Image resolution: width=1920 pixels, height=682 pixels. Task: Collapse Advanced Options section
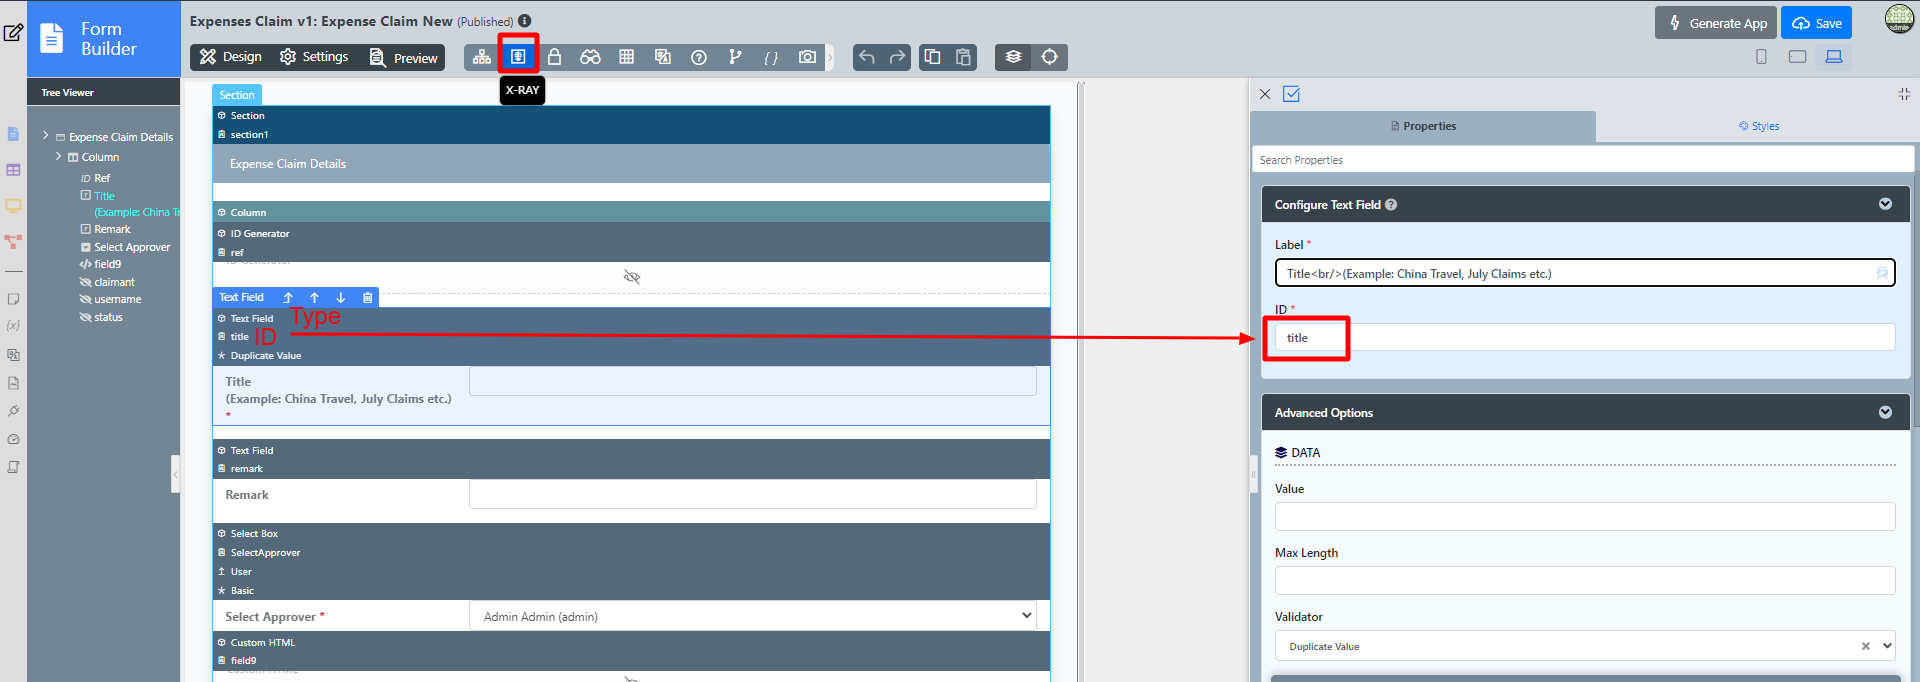point(1885,412)
